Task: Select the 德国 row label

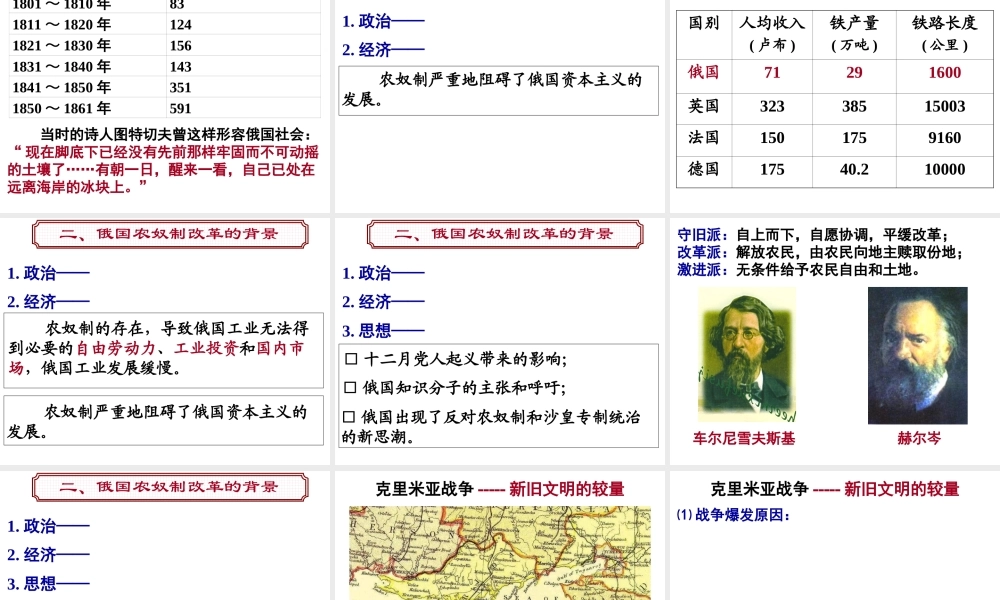Action: [703, 169]
